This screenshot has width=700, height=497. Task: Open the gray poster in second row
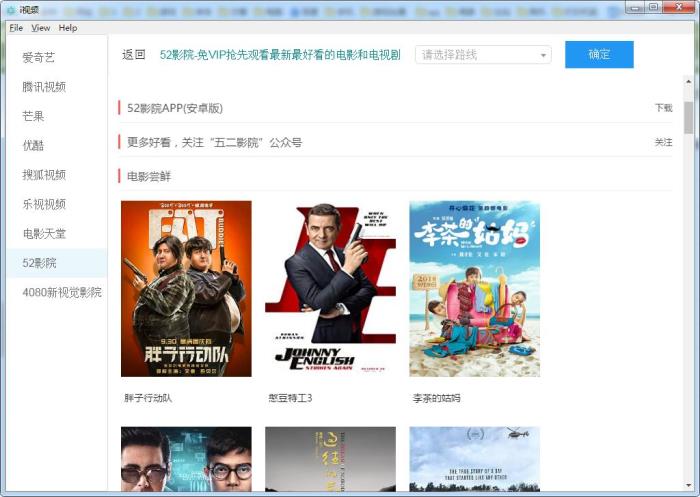tap(330, 459)
